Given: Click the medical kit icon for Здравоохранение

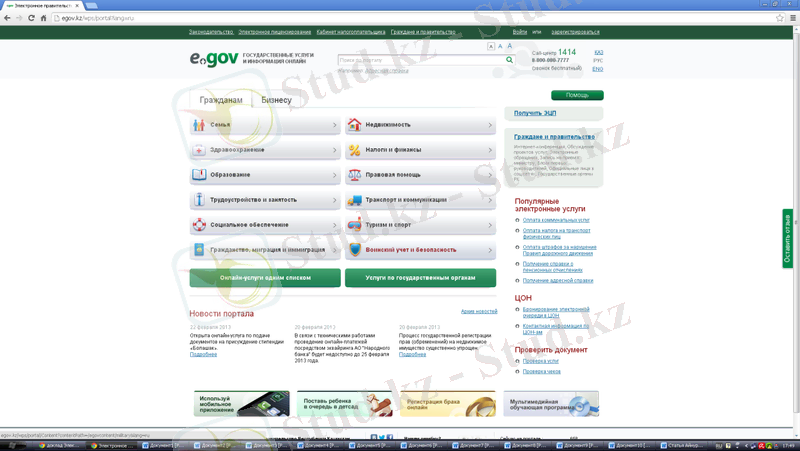Looking at the screenshot, I should [199, 150].
